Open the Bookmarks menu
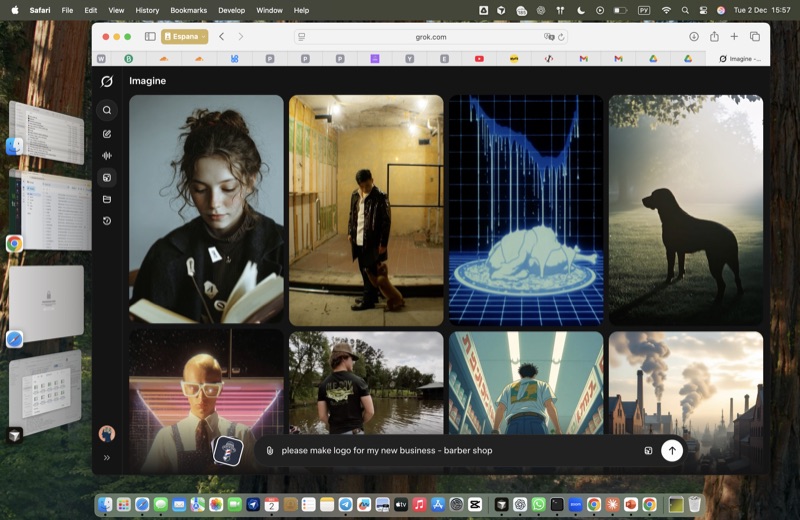 [188, 10]
